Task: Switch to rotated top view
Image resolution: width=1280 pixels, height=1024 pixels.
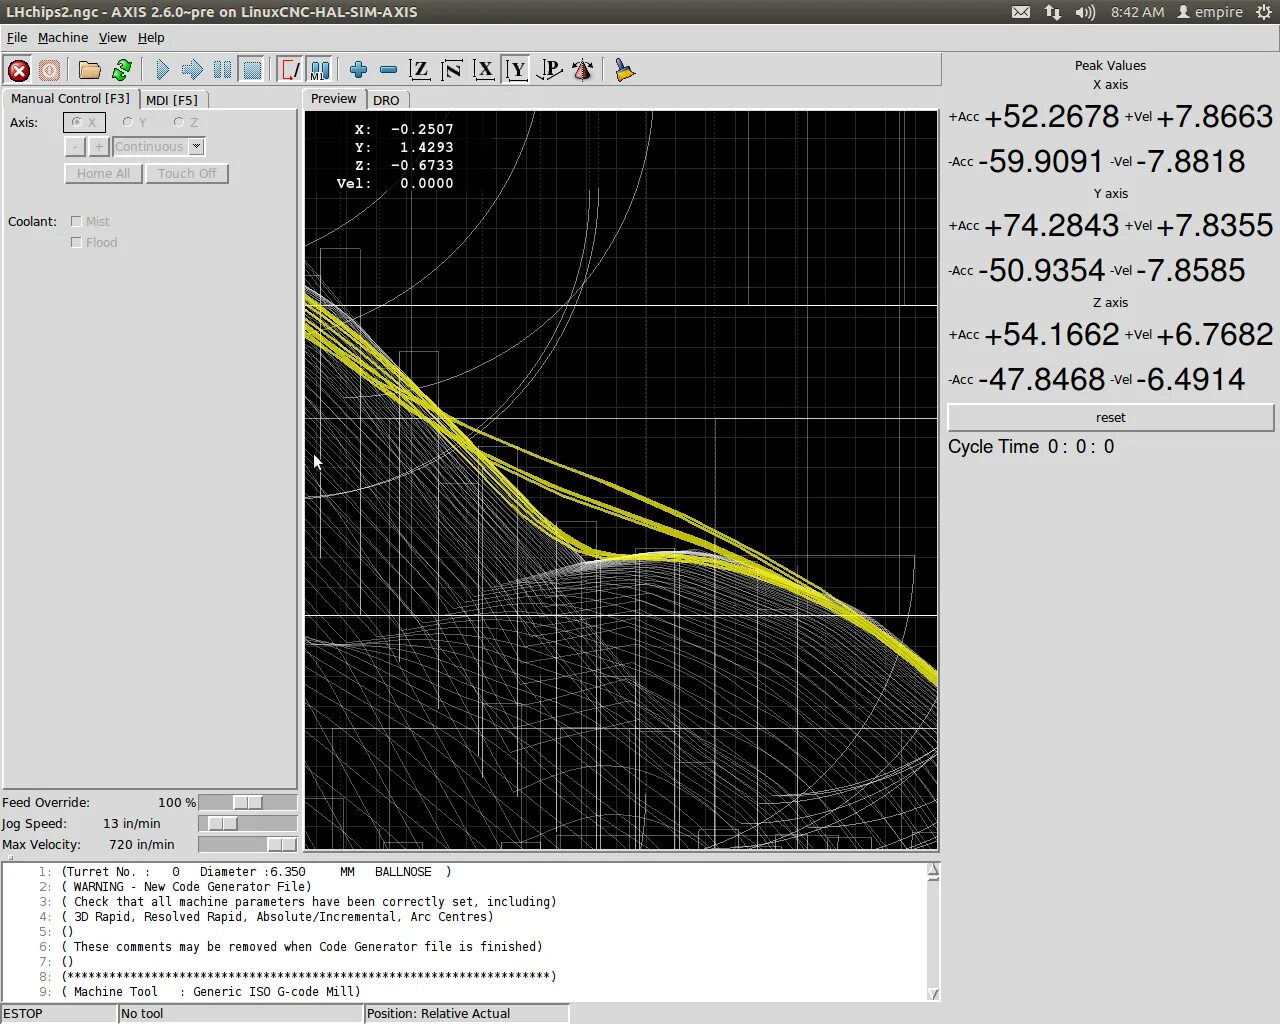Action: (452, 70)
